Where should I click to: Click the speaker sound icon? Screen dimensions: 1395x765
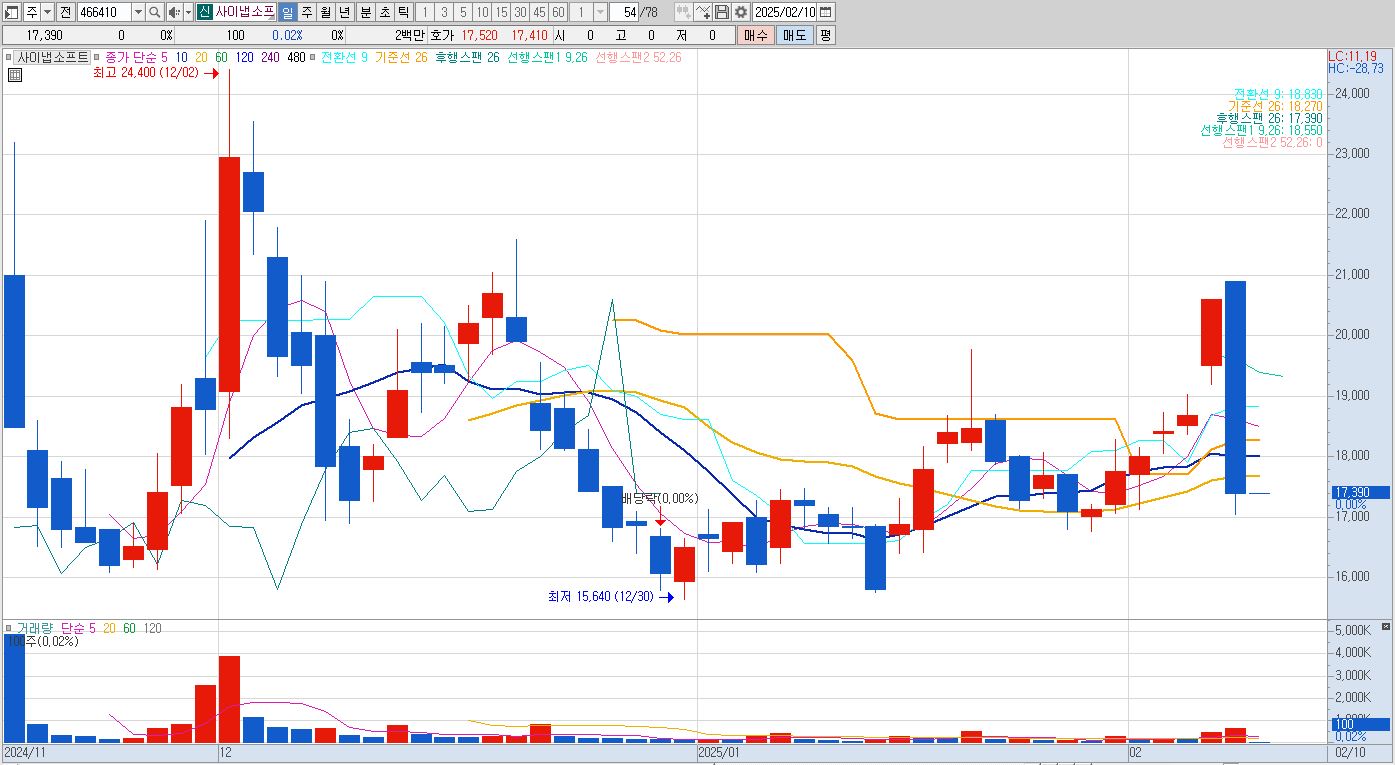click(x=173, y=12)
